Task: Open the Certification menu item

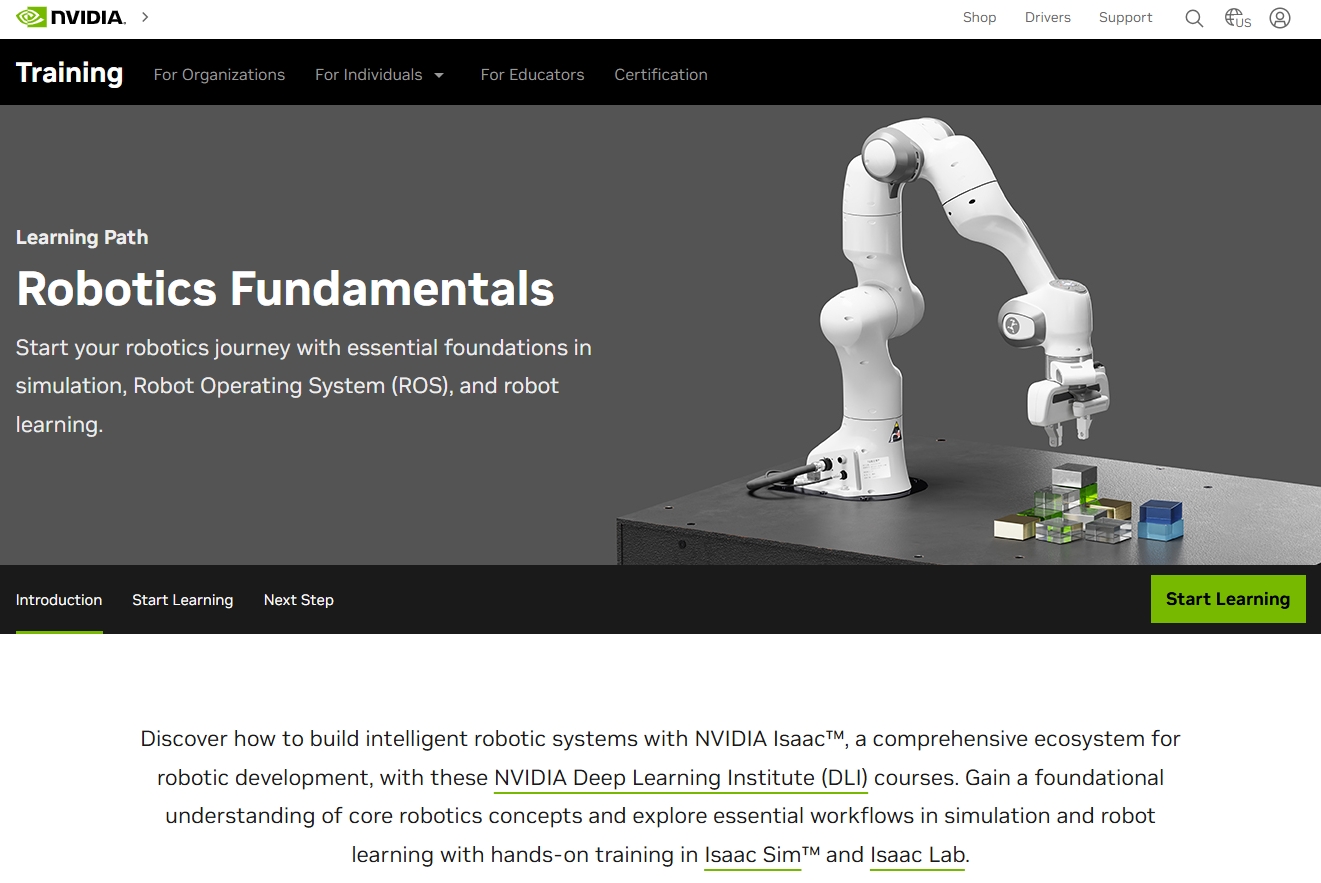Action: pos(660,75)
